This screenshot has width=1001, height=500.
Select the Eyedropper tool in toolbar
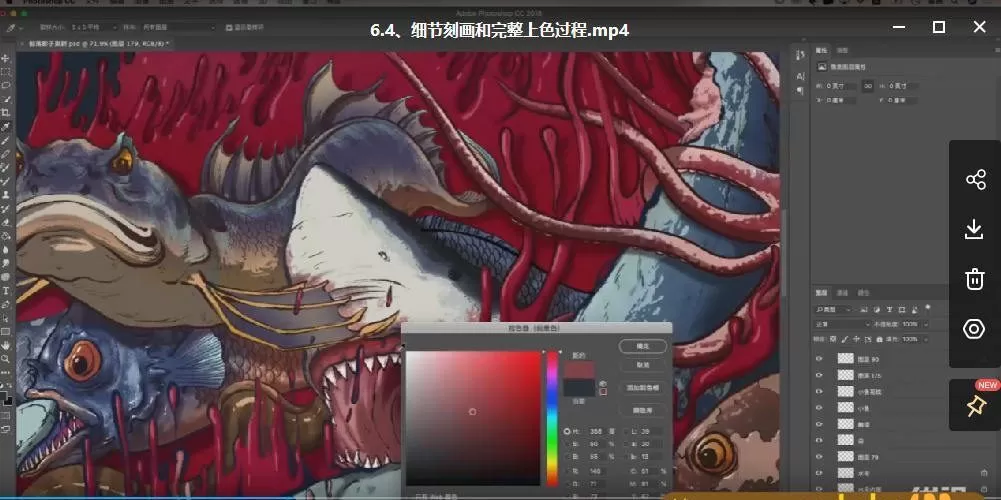6,126
